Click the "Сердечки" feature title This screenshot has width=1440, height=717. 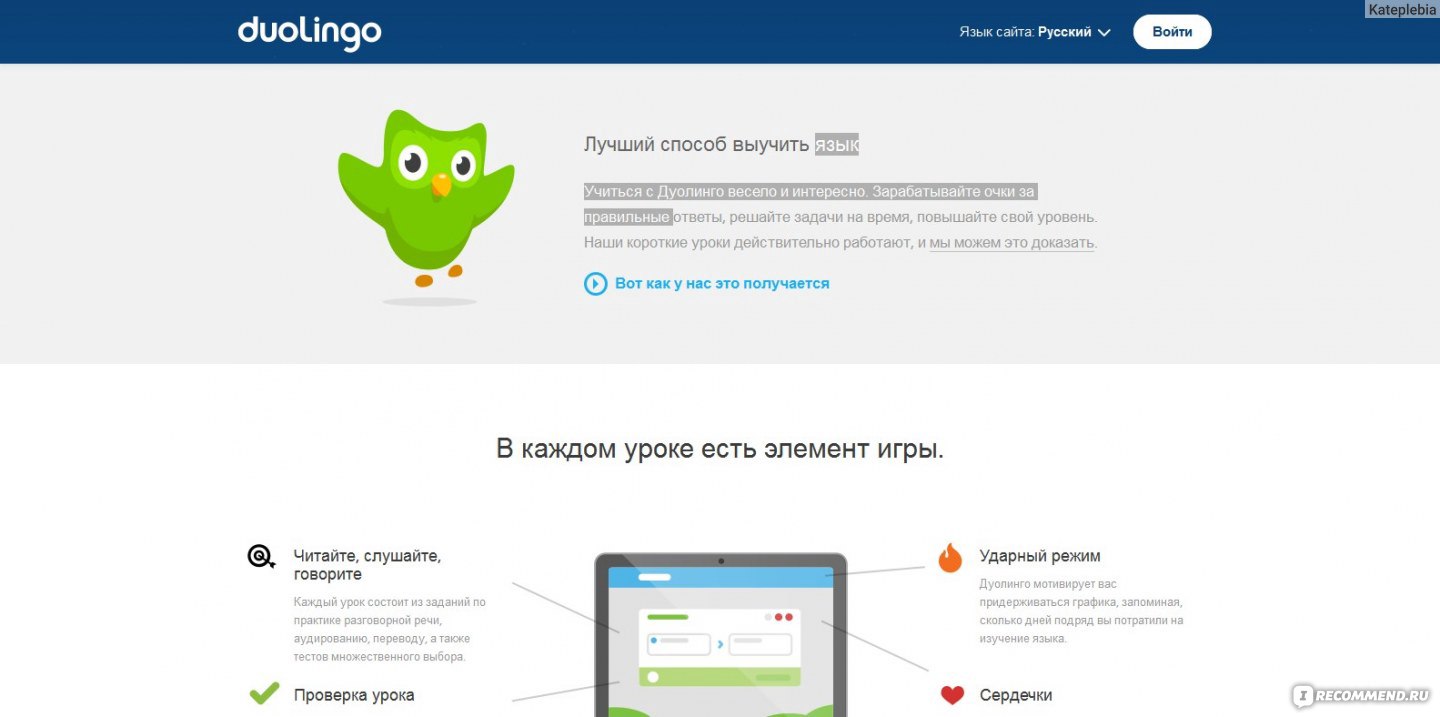(1016, 695)
